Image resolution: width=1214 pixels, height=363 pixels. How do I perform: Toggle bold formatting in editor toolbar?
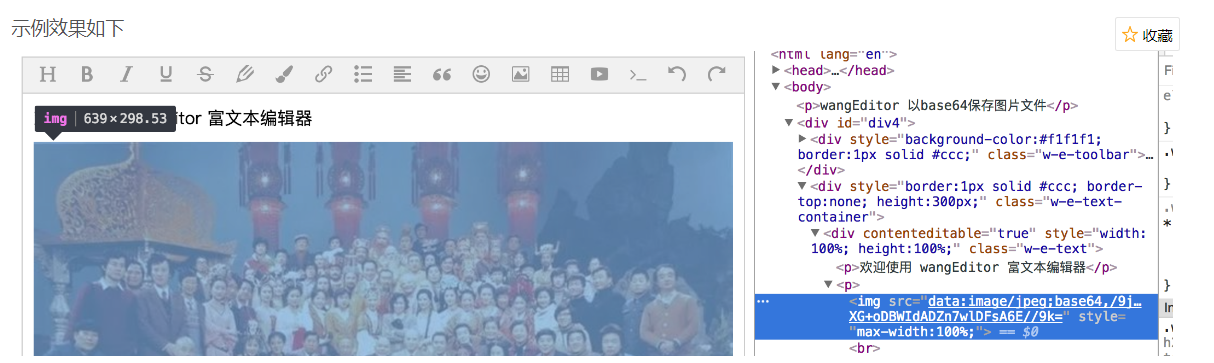[x=87, y=74]
